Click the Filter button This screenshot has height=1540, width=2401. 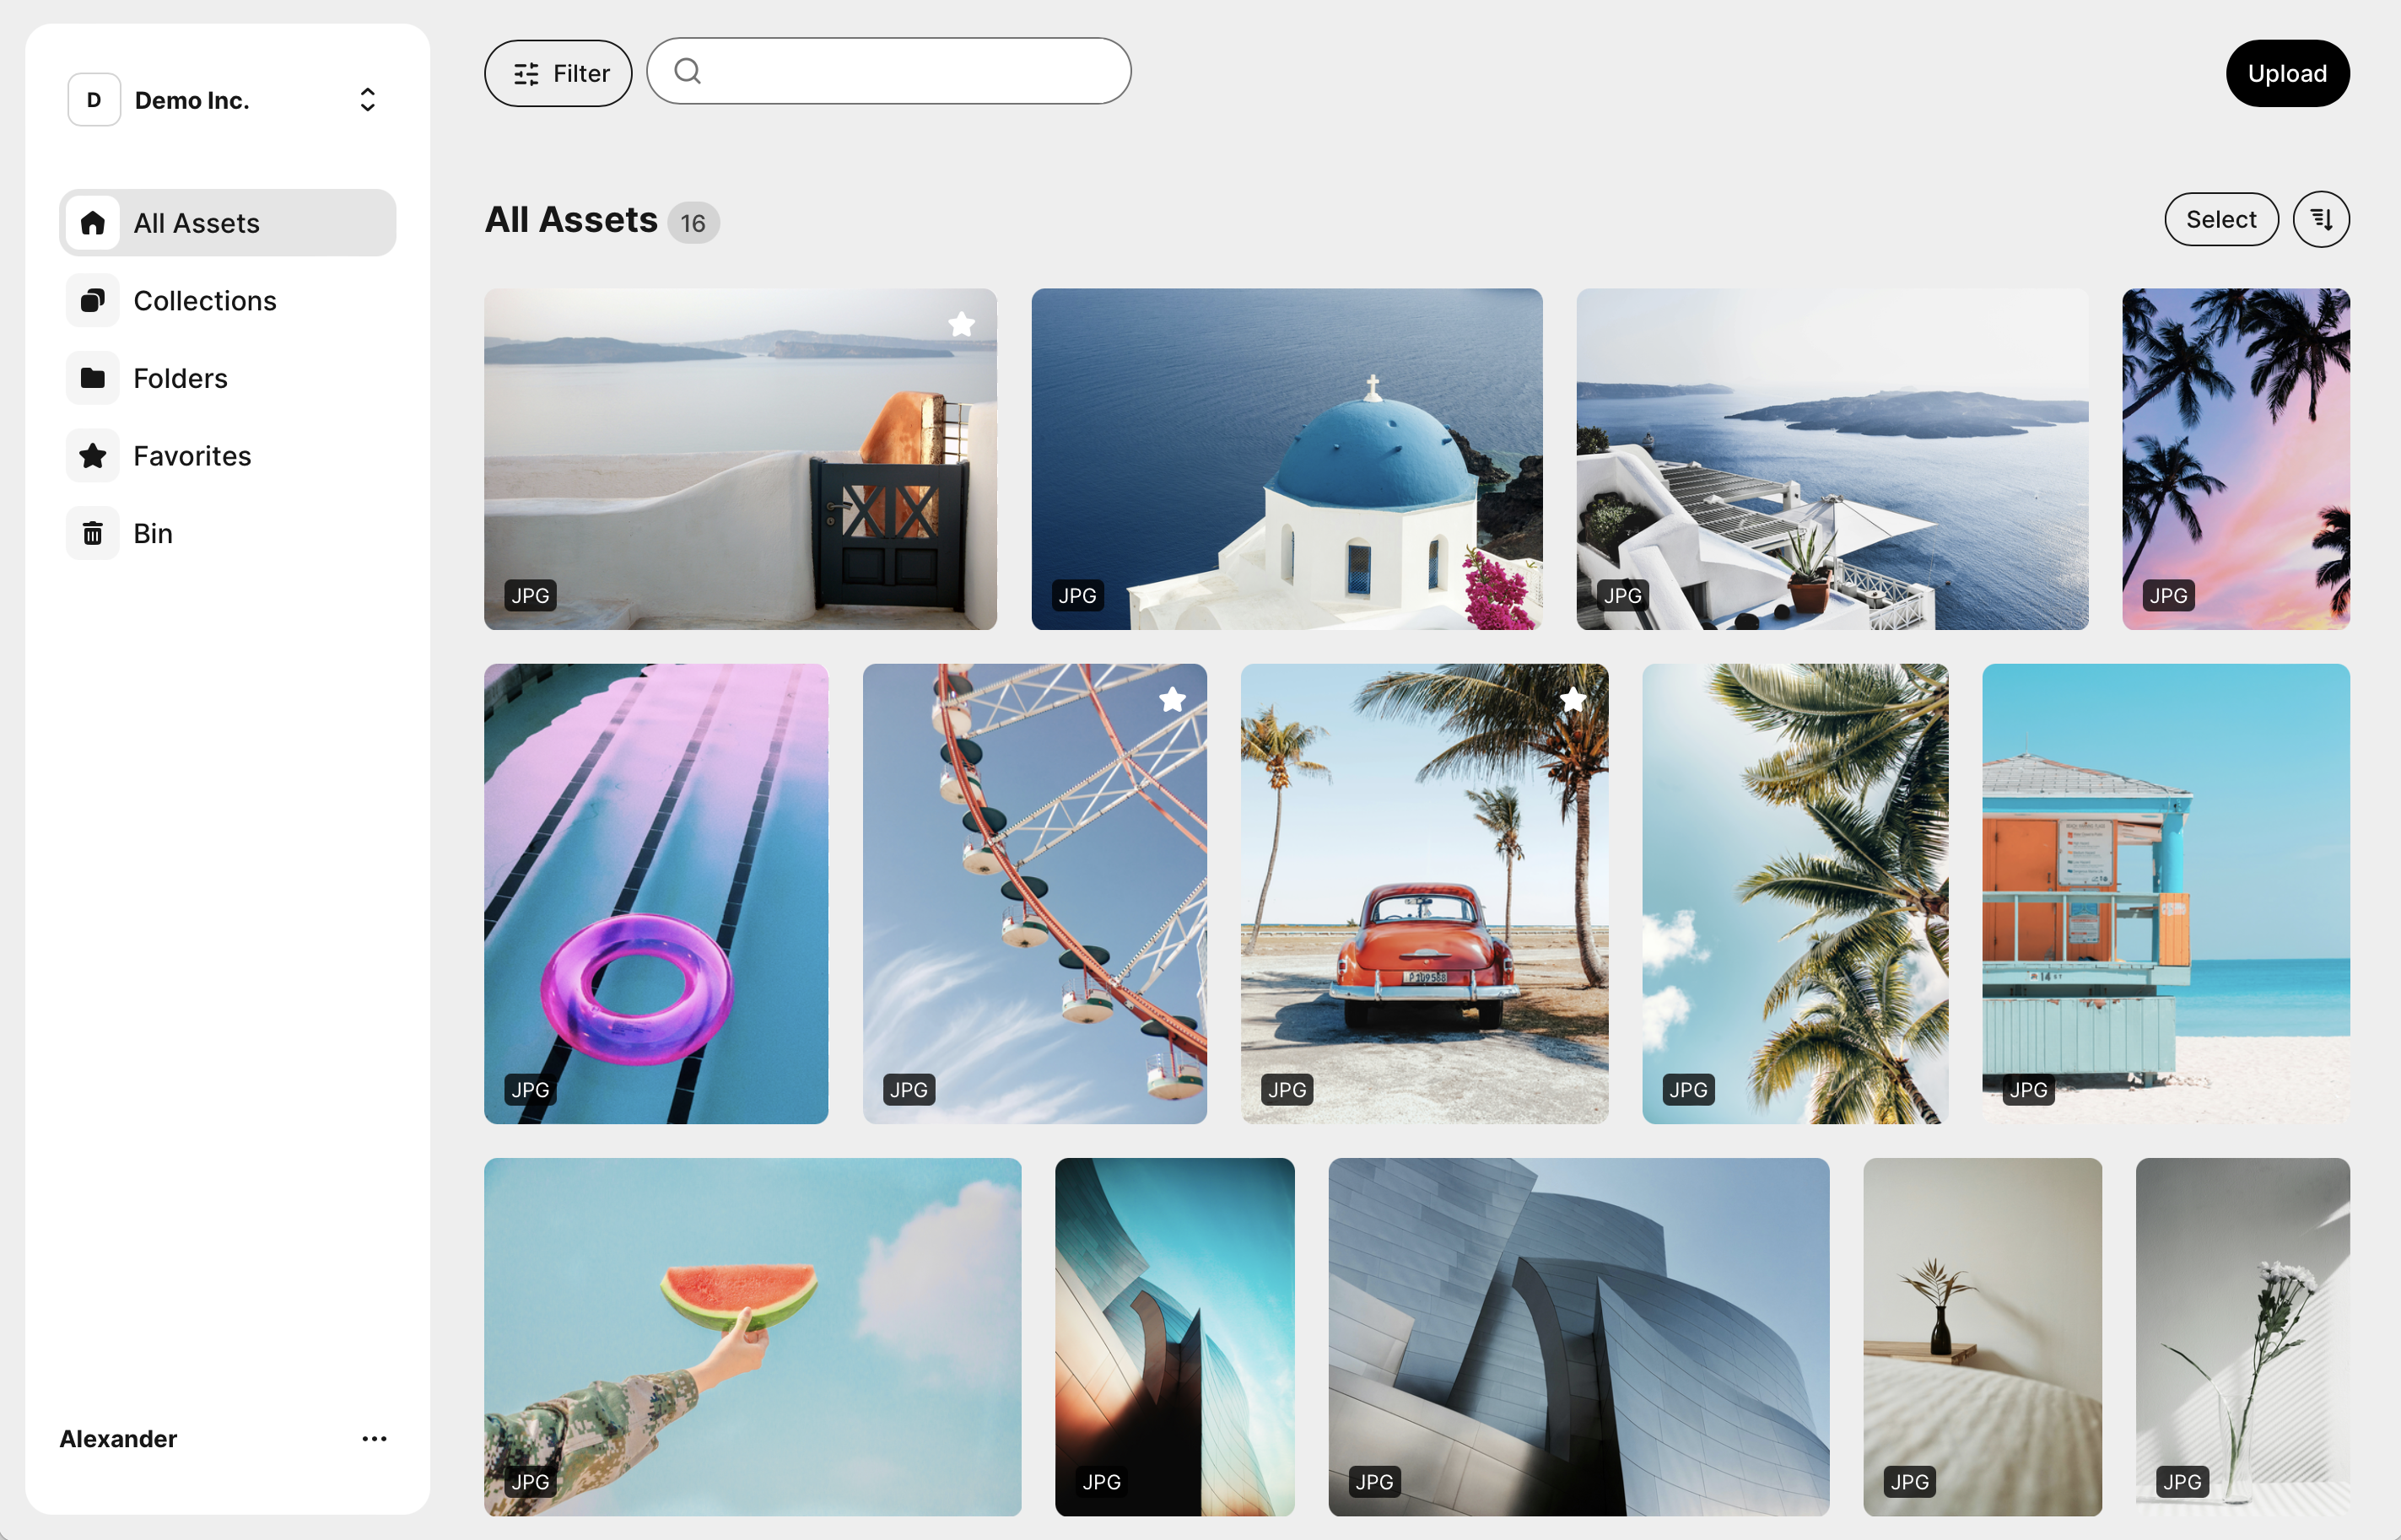click(x=558, y=72)
